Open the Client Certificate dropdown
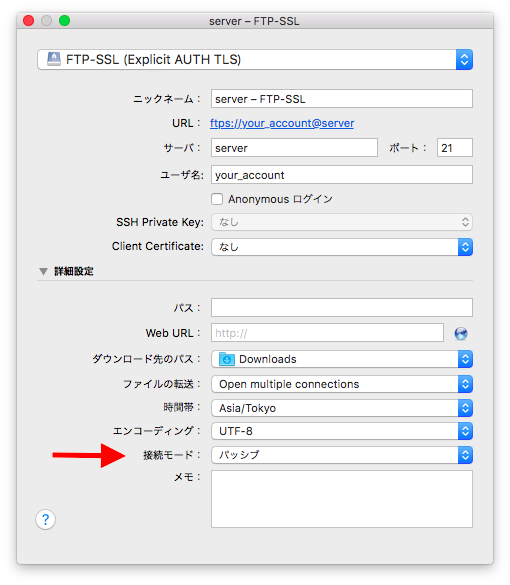This screenshot has height=585, width=510. pyautogui.click(x=342, y=247)
